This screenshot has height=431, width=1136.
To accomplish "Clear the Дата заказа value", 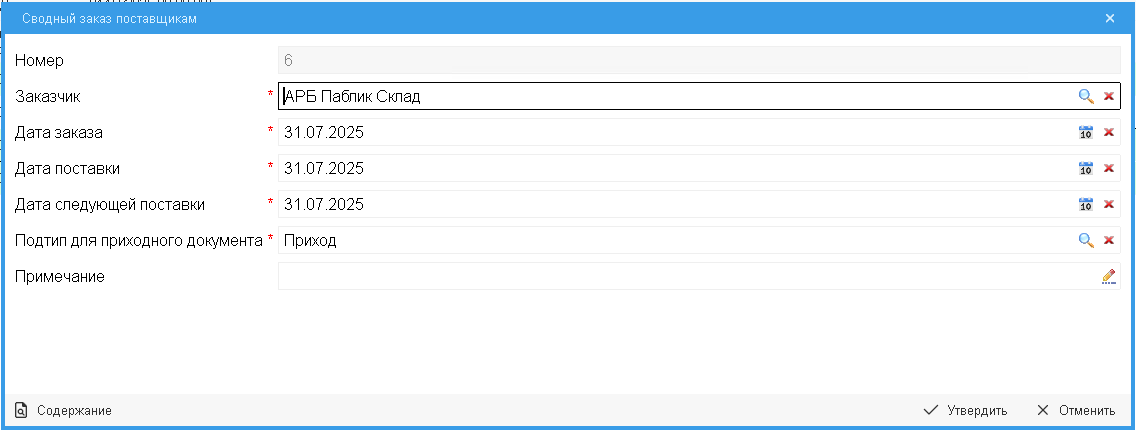I will pos(1108,132).
